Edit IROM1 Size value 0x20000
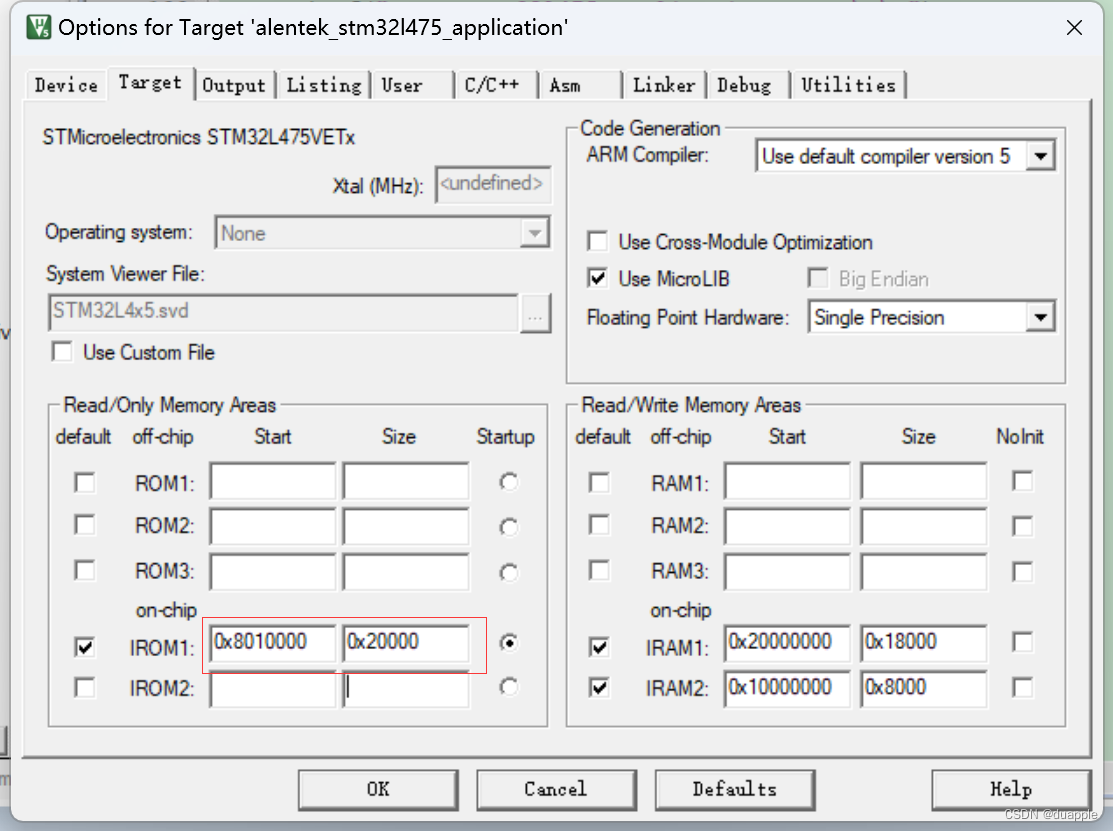This screenshot has height=831, width=1113. pyautogui.click(x=406, y=642)
